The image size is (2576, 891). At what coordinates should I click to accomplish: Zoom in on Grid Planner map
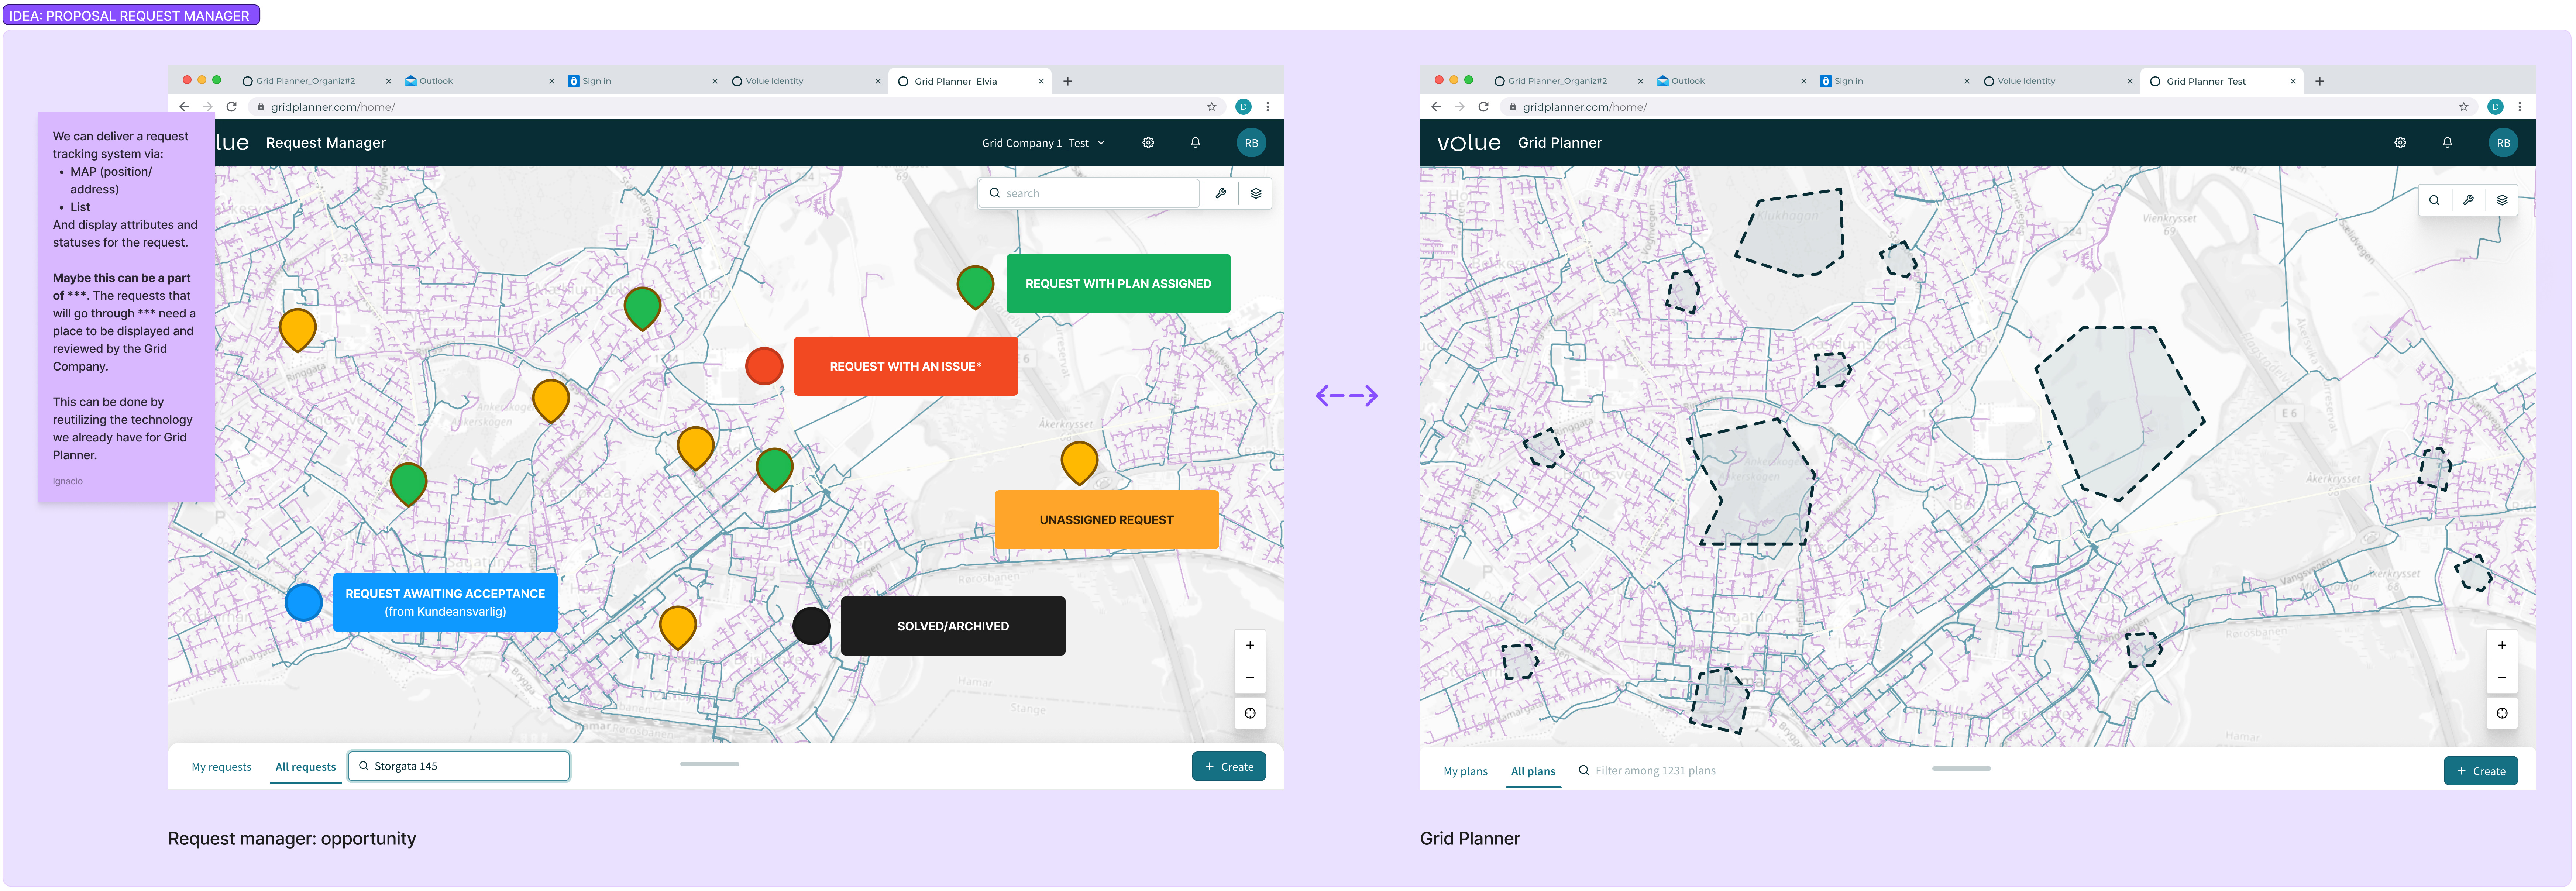[x=2502, y=645]
